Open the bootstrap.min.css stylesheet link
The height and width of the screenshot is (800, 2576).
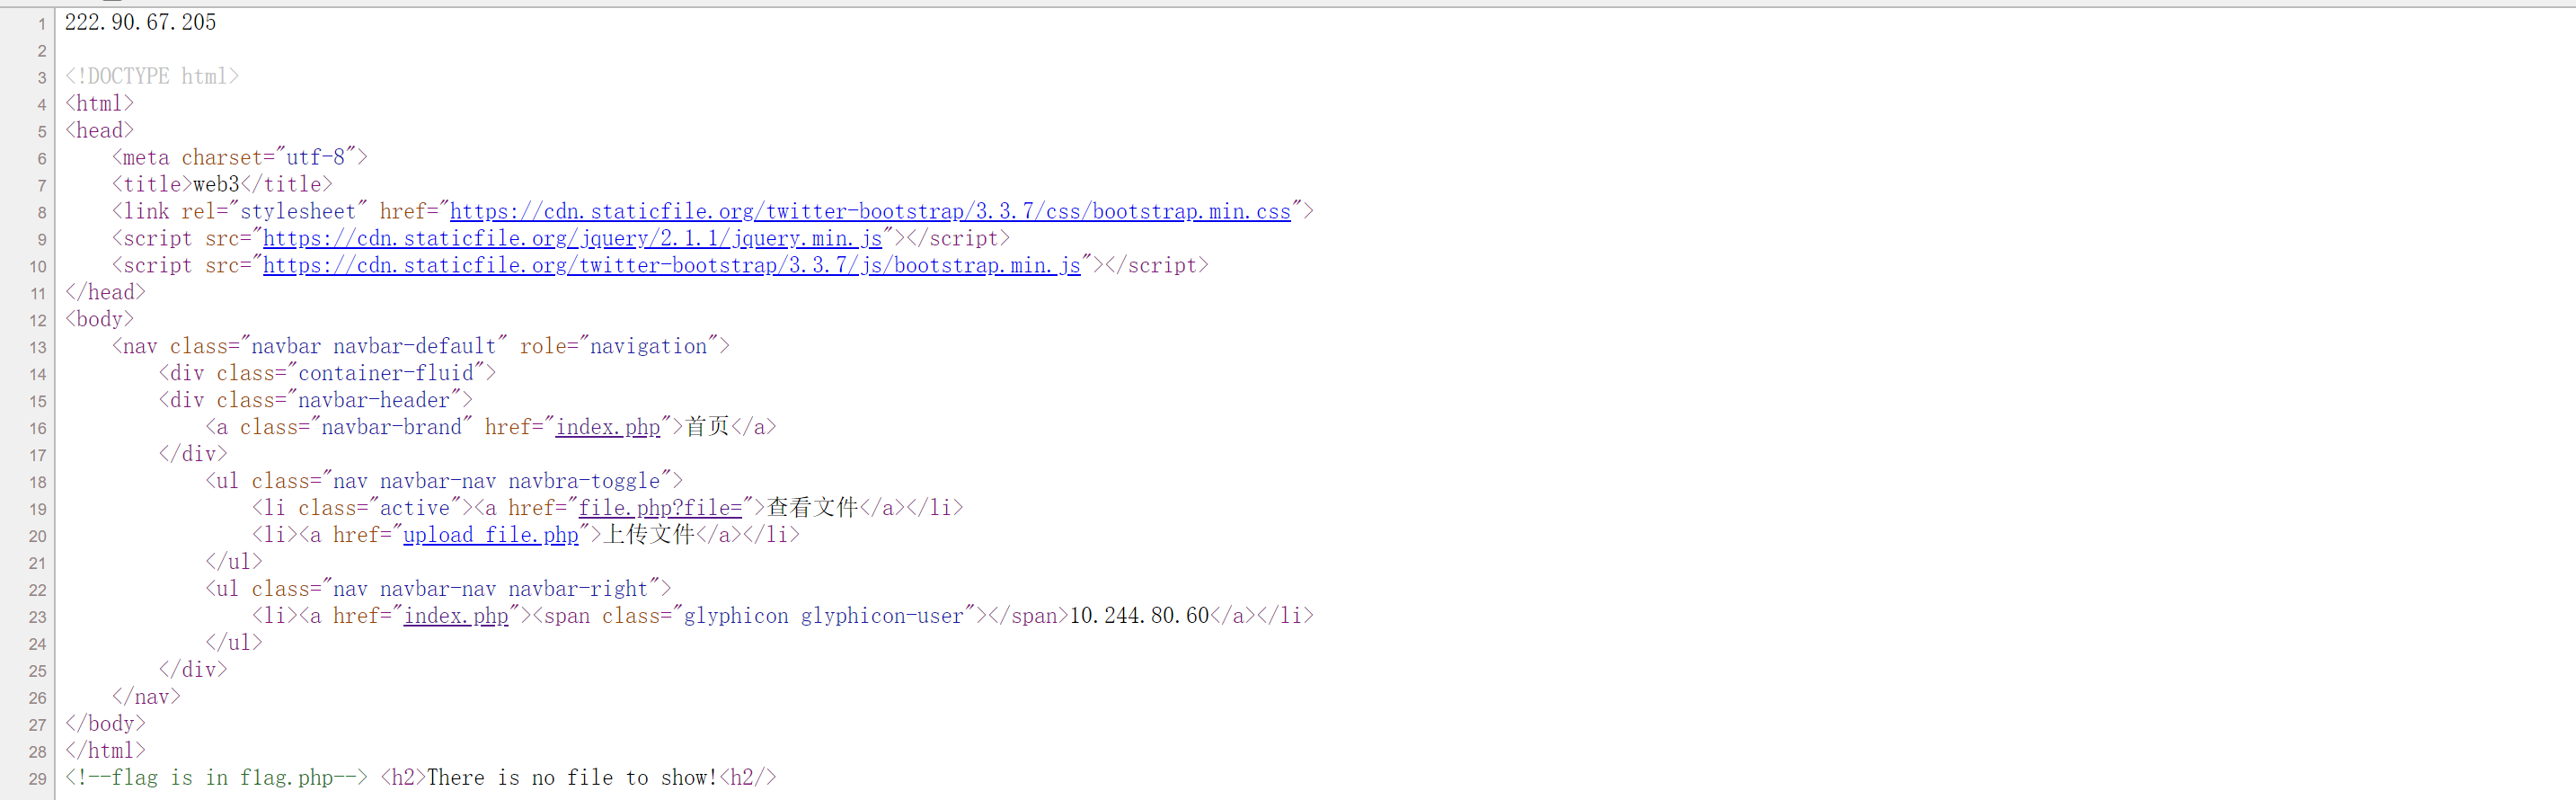[x=870, y=211]
